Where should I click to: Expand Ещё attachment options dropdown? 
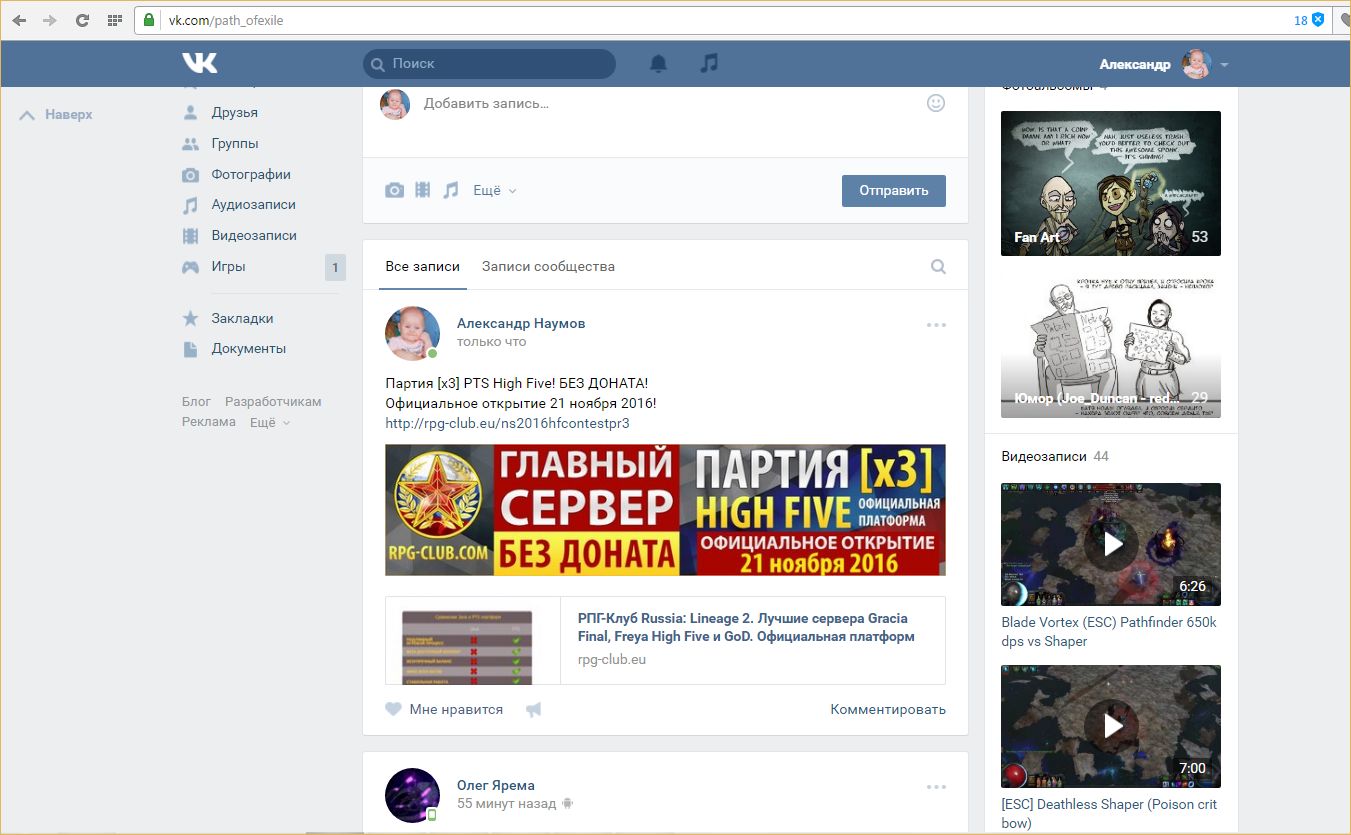494,190
